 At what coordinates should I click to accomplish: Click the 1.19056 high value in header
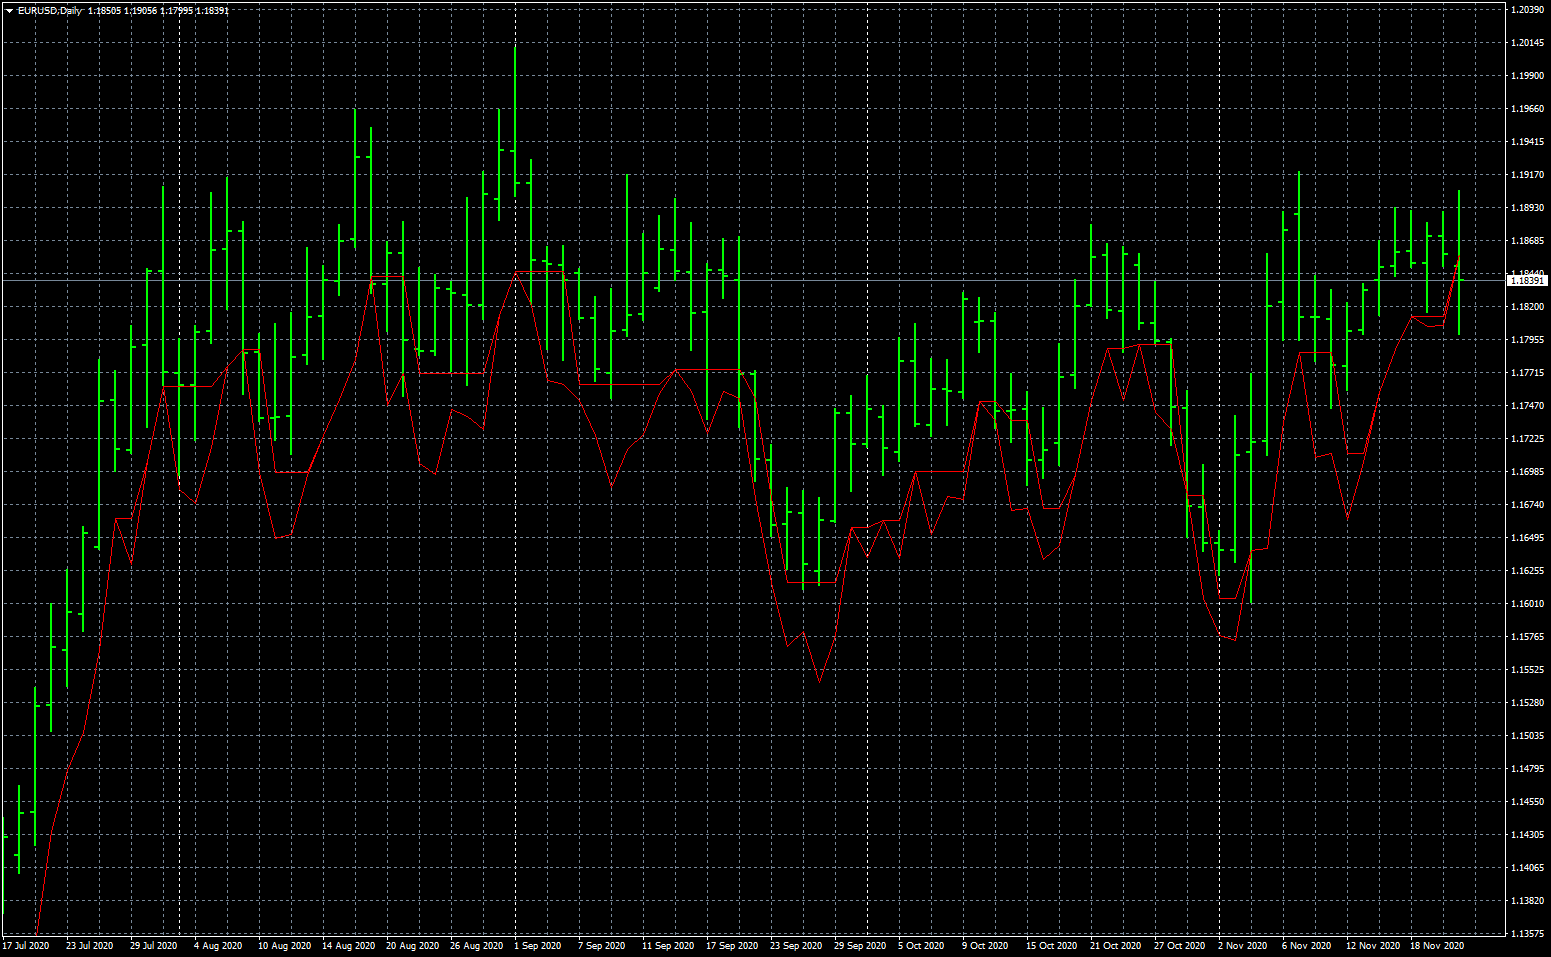click(x=140, y=10)
